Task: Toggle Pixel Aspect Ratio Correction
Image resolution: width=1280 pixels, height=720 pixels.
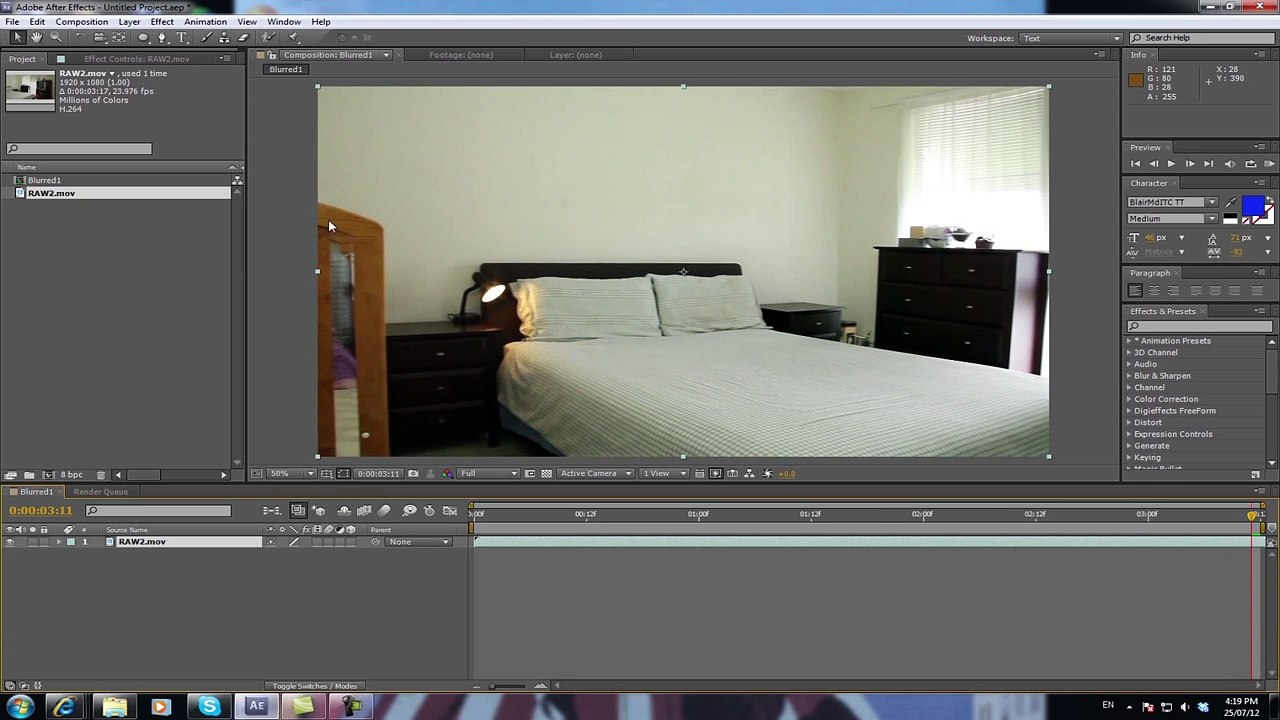Action: [x=700, y=474]
